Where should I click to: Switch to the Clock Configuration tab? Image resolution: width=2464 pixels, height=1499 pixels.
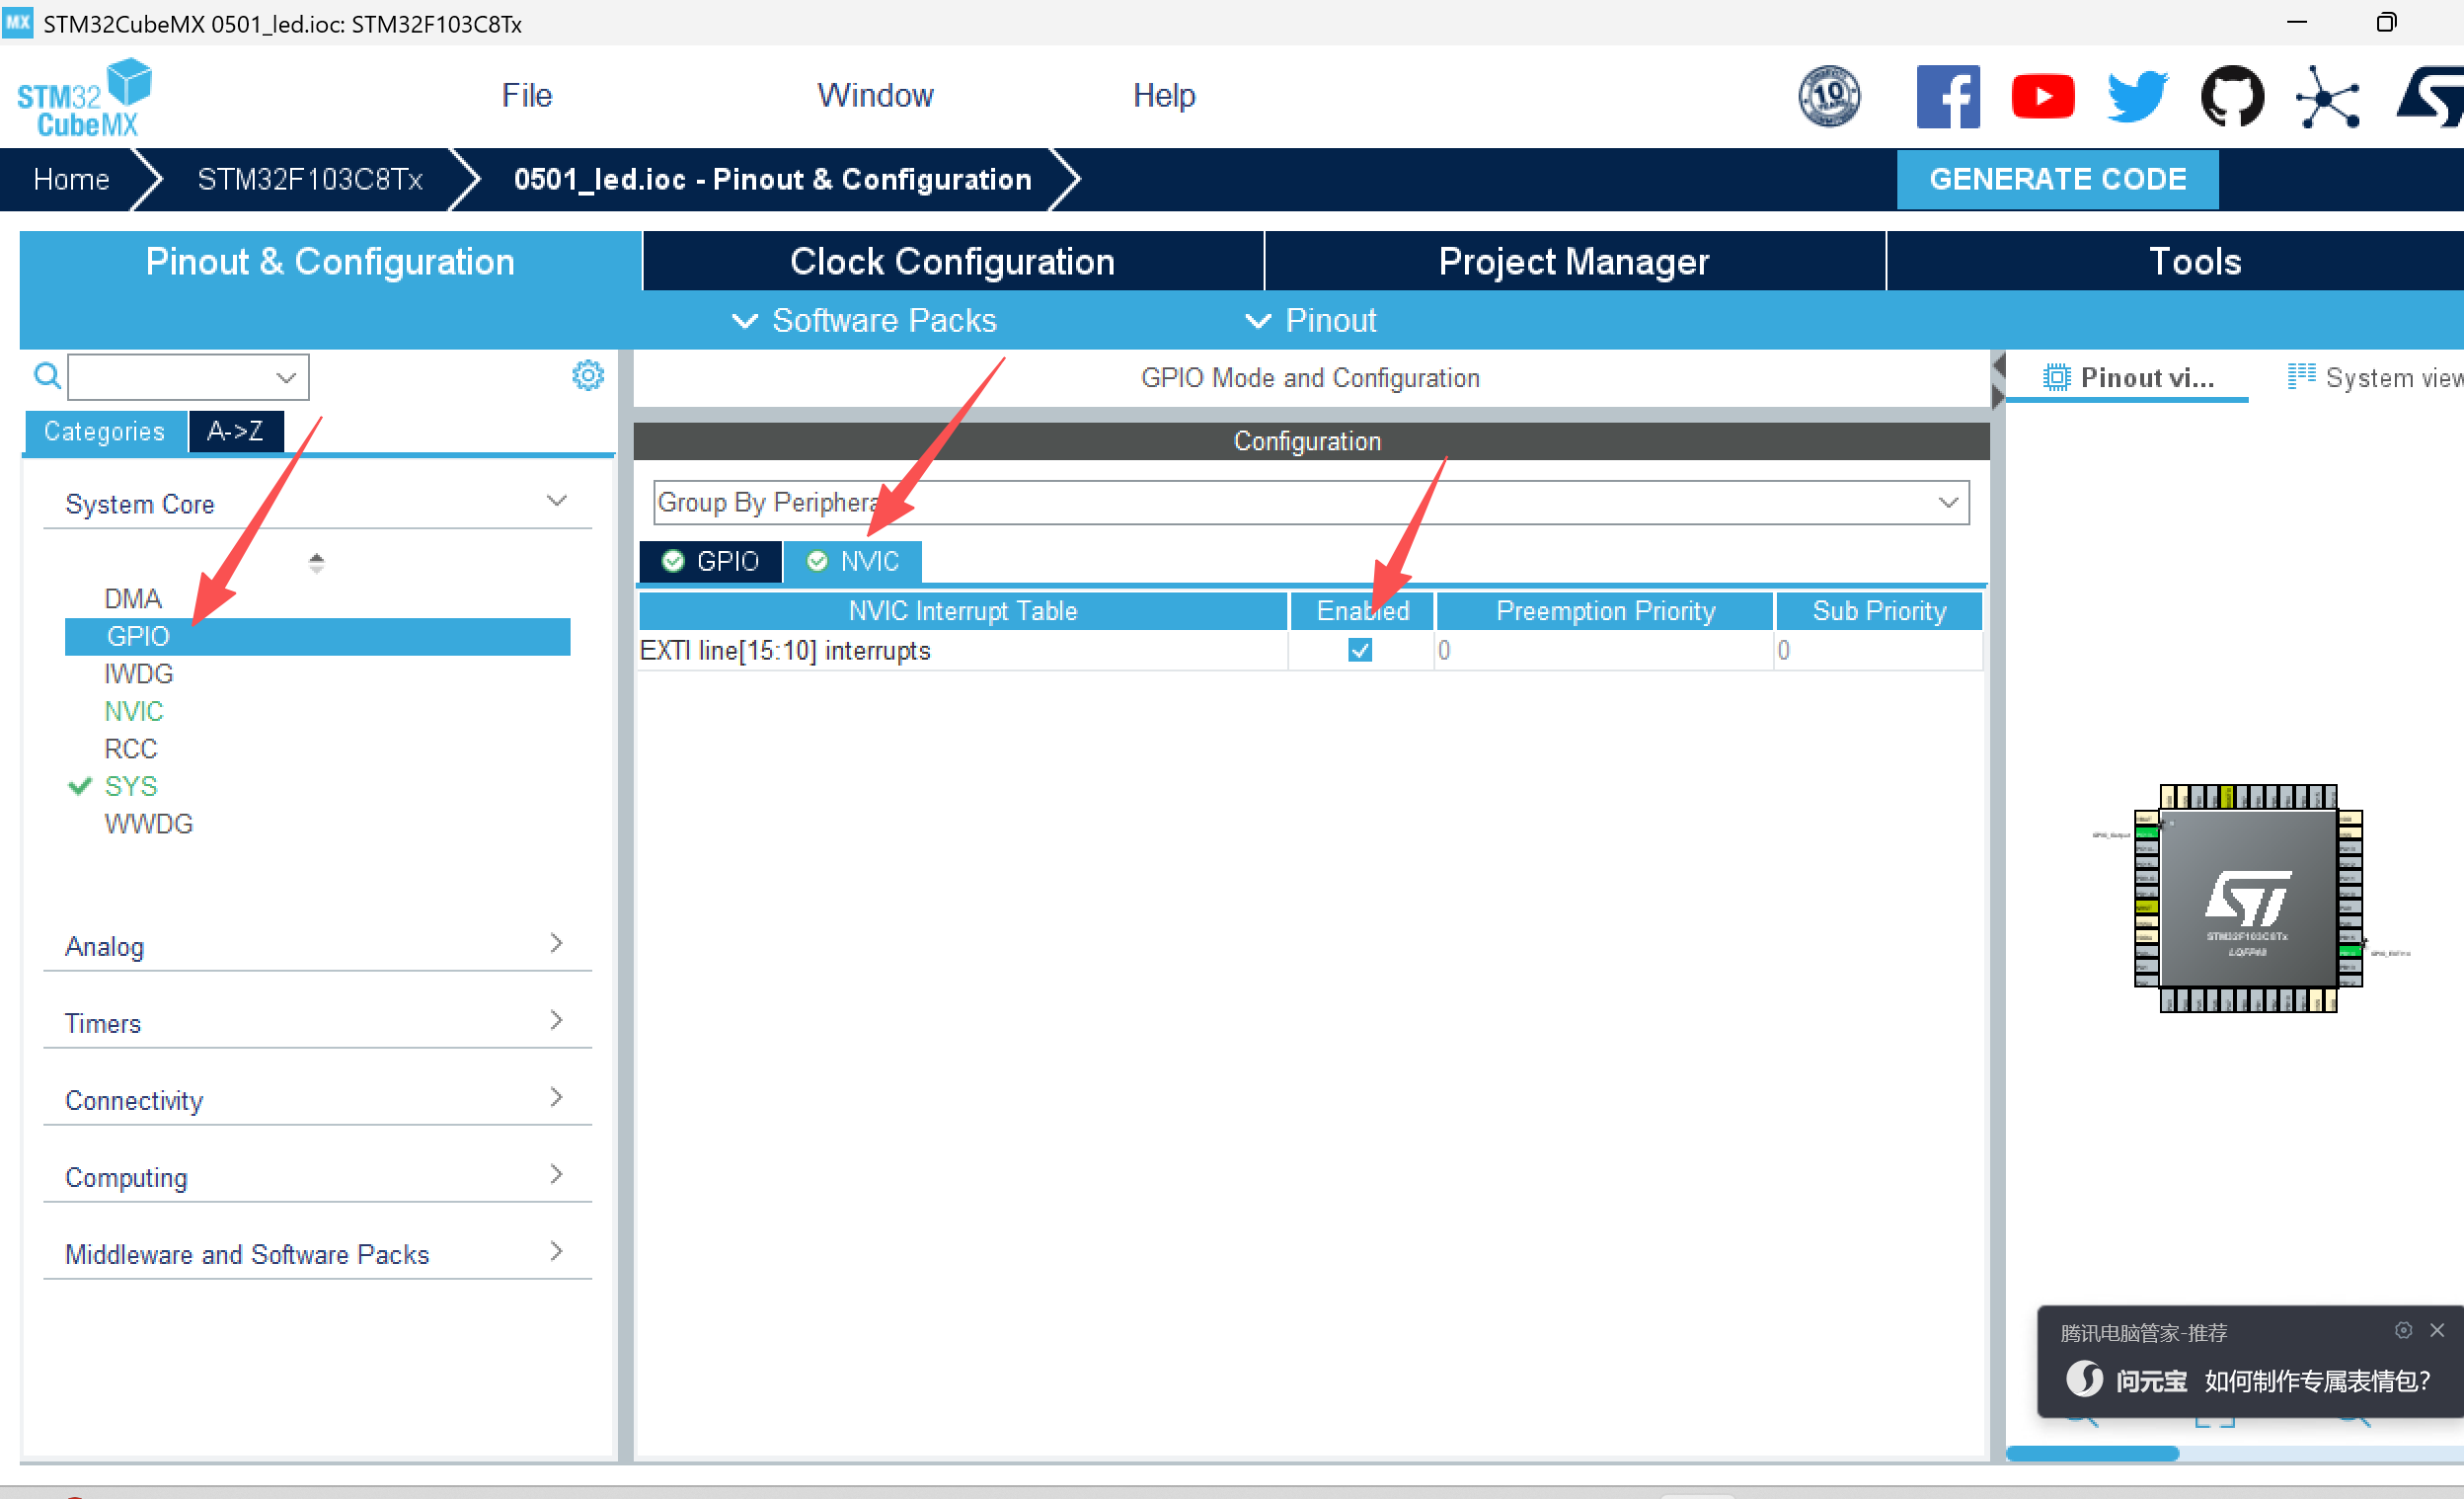tap(952, 261)
